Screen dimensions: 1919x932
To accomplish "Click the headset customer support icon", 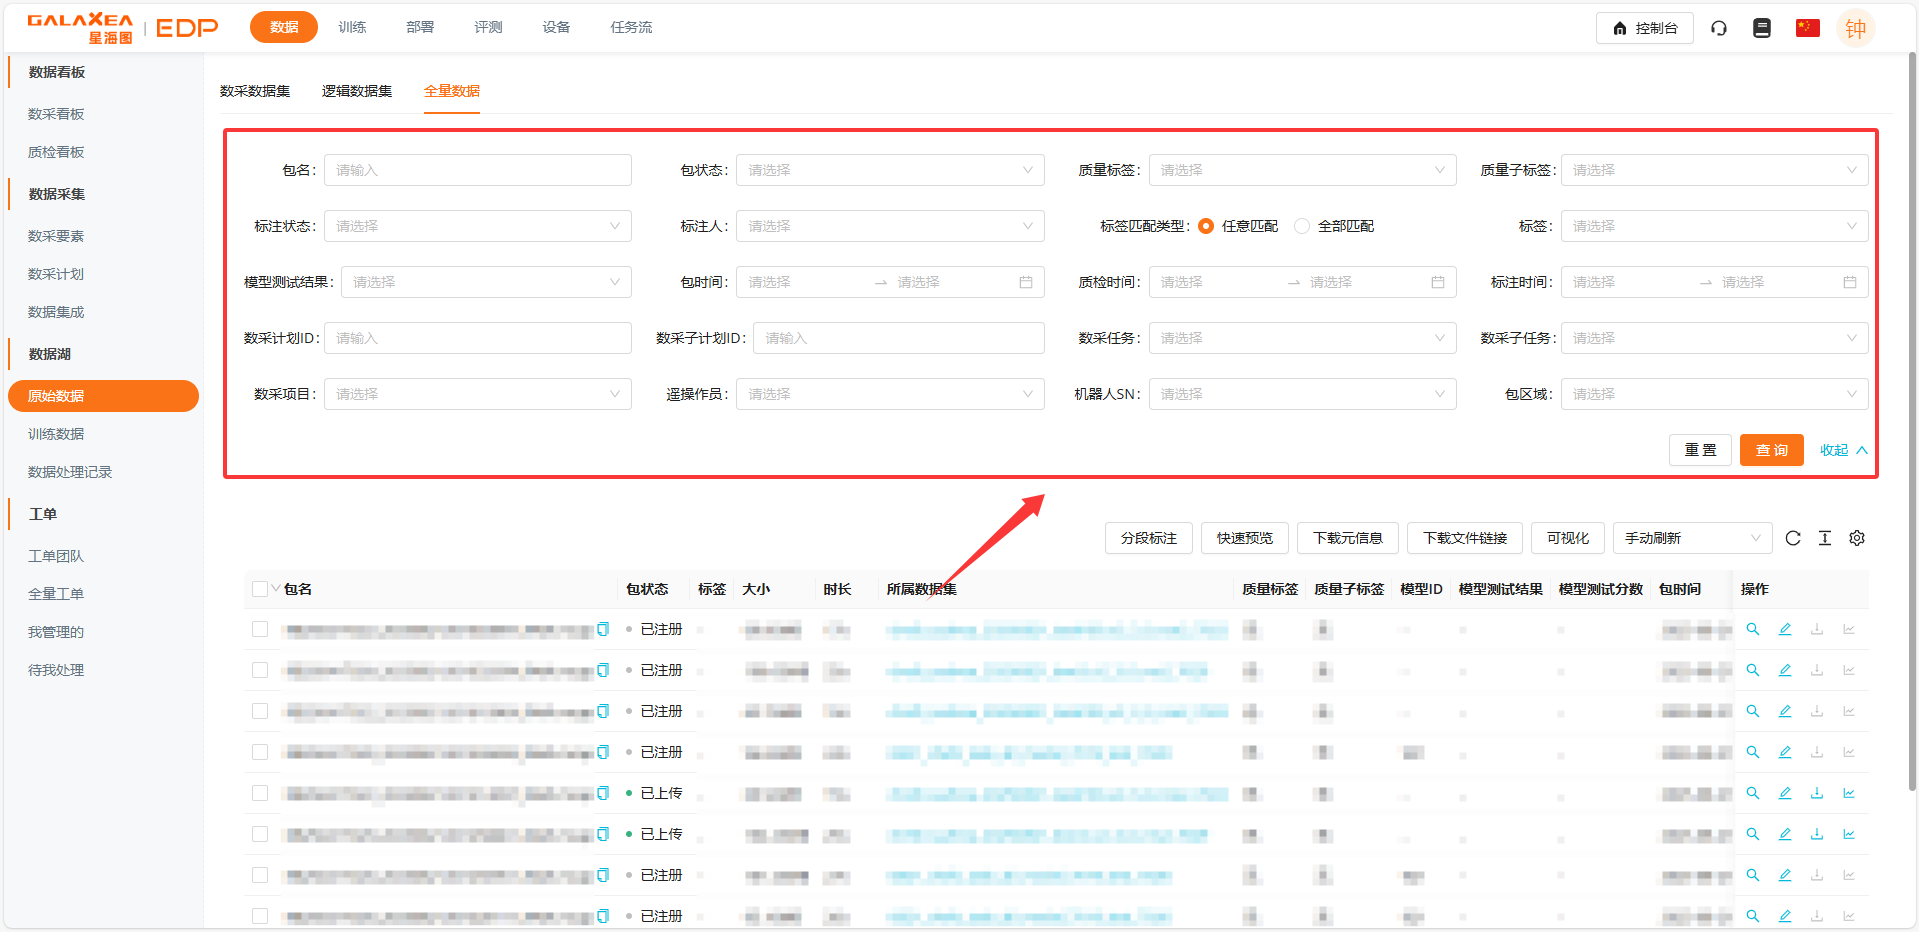I will [1719, 28].
